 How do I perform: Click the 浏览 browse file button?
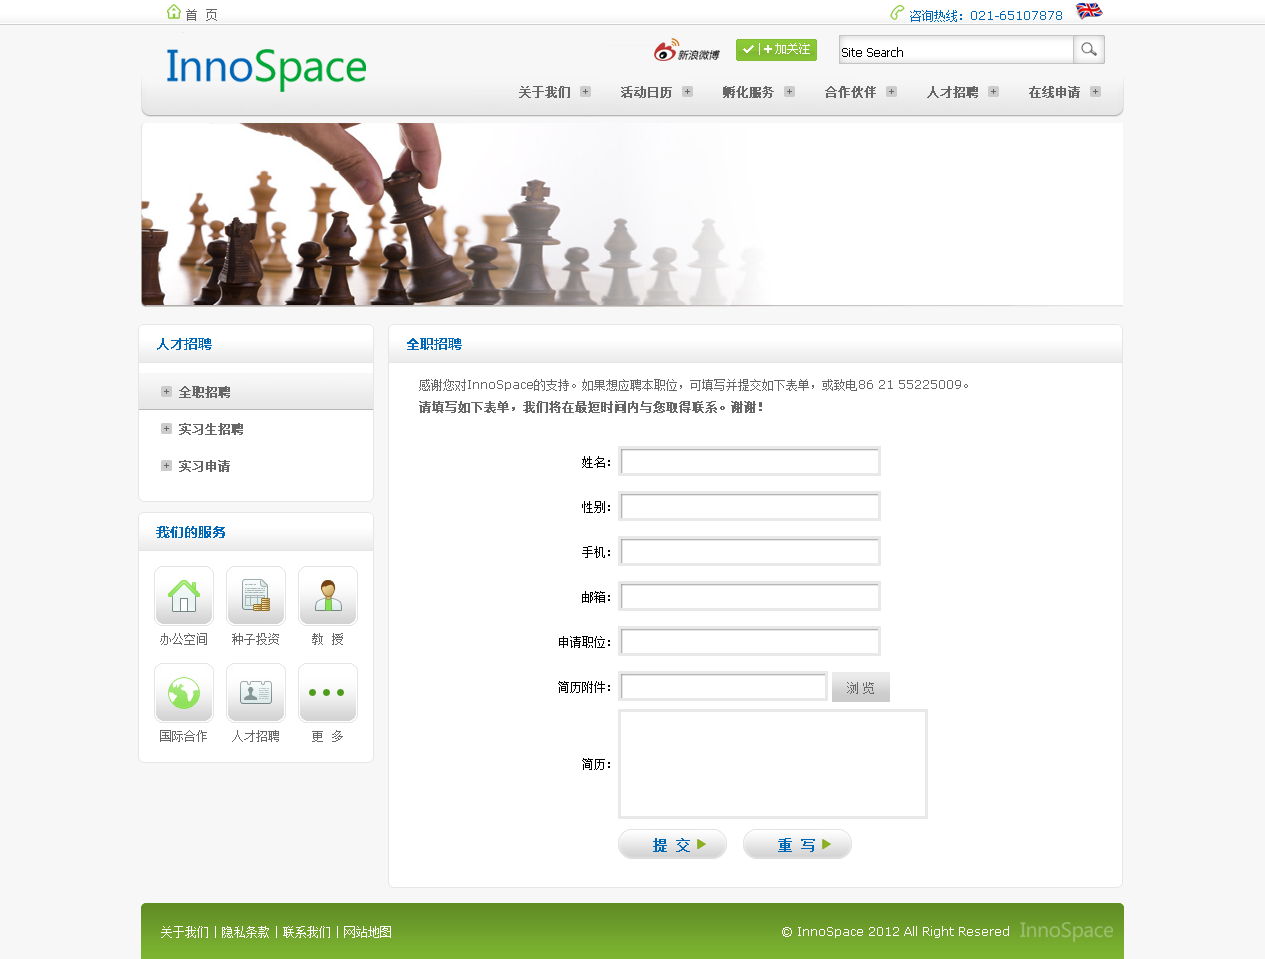[860, 688]
